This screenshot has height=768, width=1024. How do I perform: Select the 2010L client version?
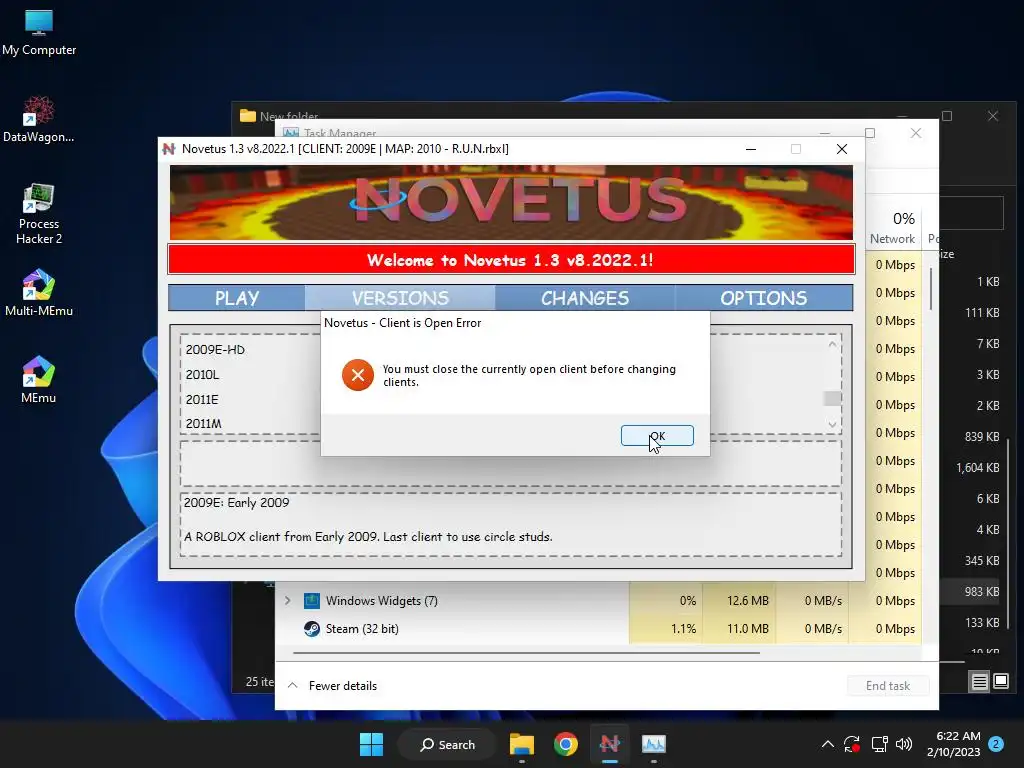tap(202, 374)
